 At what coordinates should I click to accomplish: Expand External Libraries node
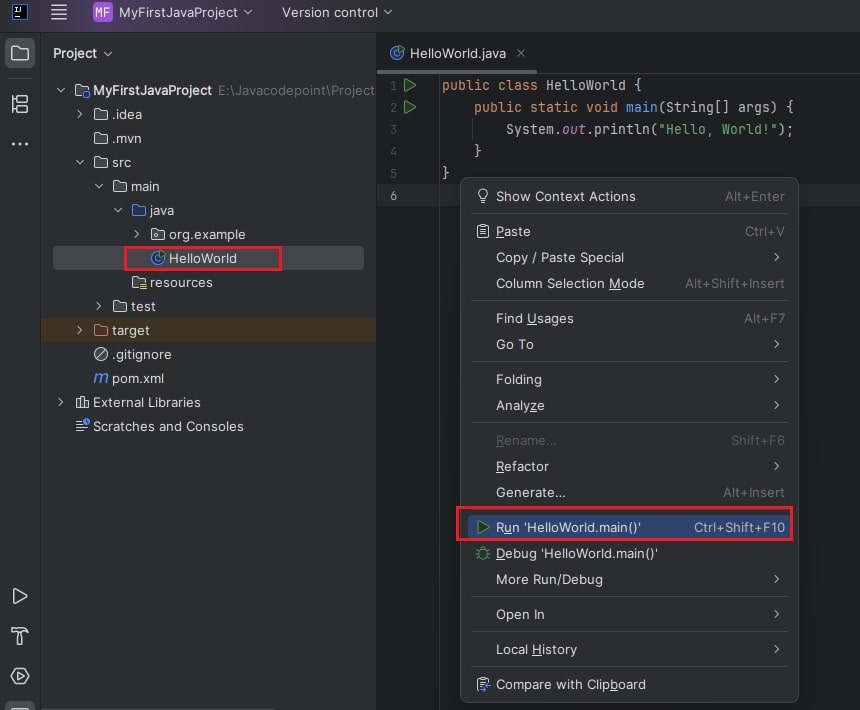click(61, 402)
